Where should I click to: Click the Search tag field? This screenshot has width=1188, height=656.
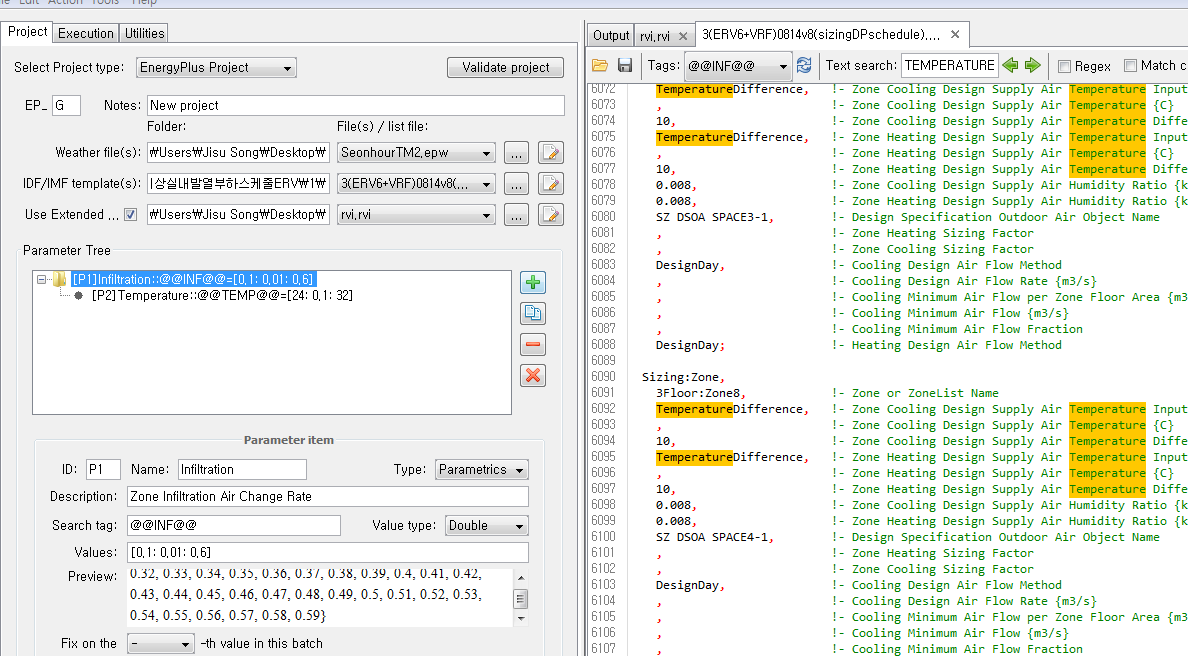click(234, 526)
